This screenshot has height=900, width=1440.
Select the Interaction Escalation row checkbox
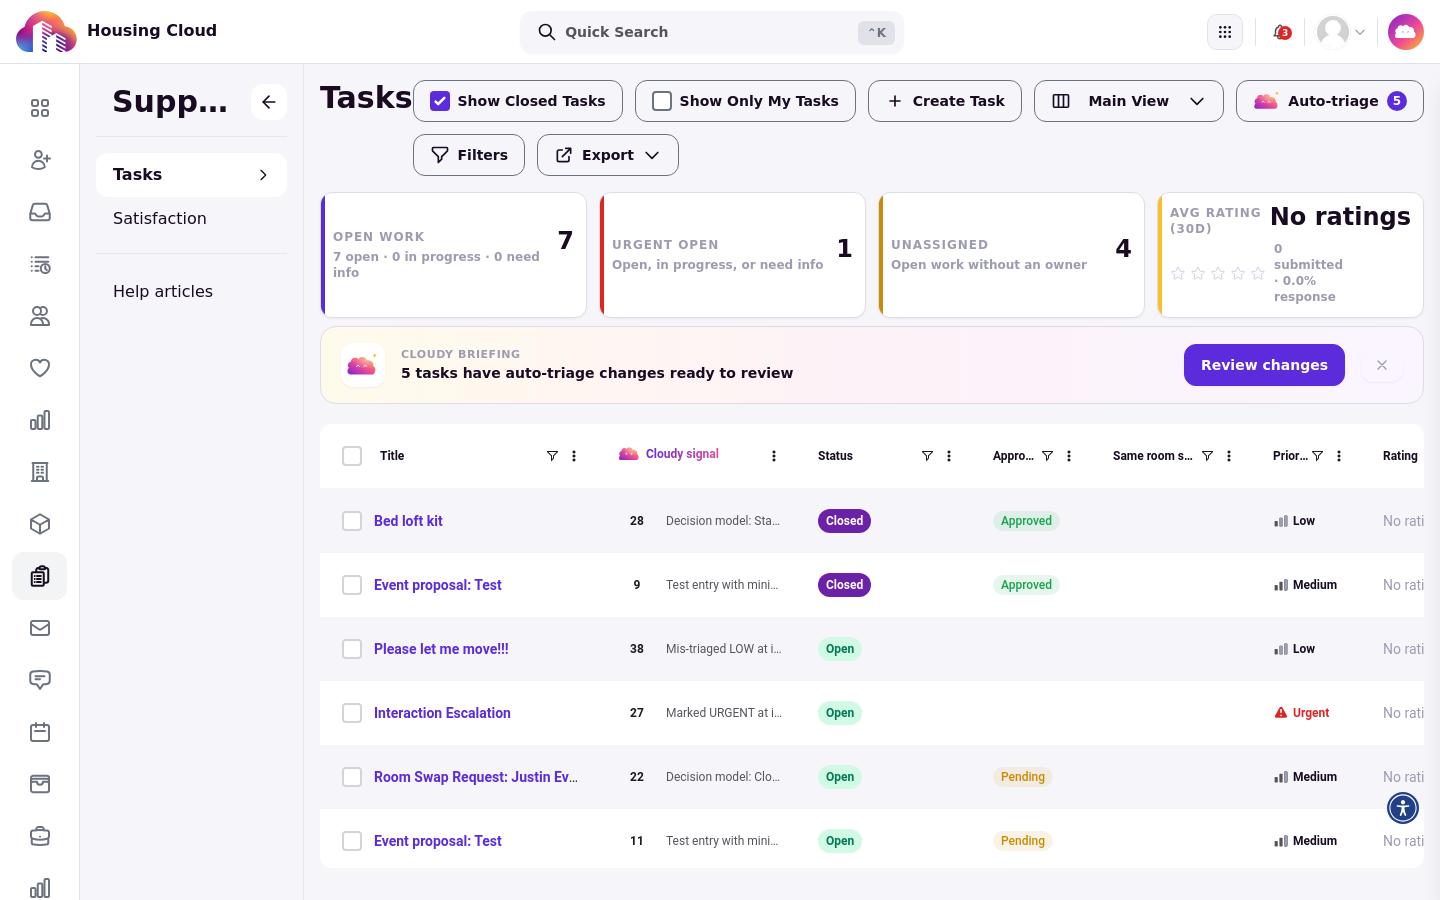[x=352, y=713]
